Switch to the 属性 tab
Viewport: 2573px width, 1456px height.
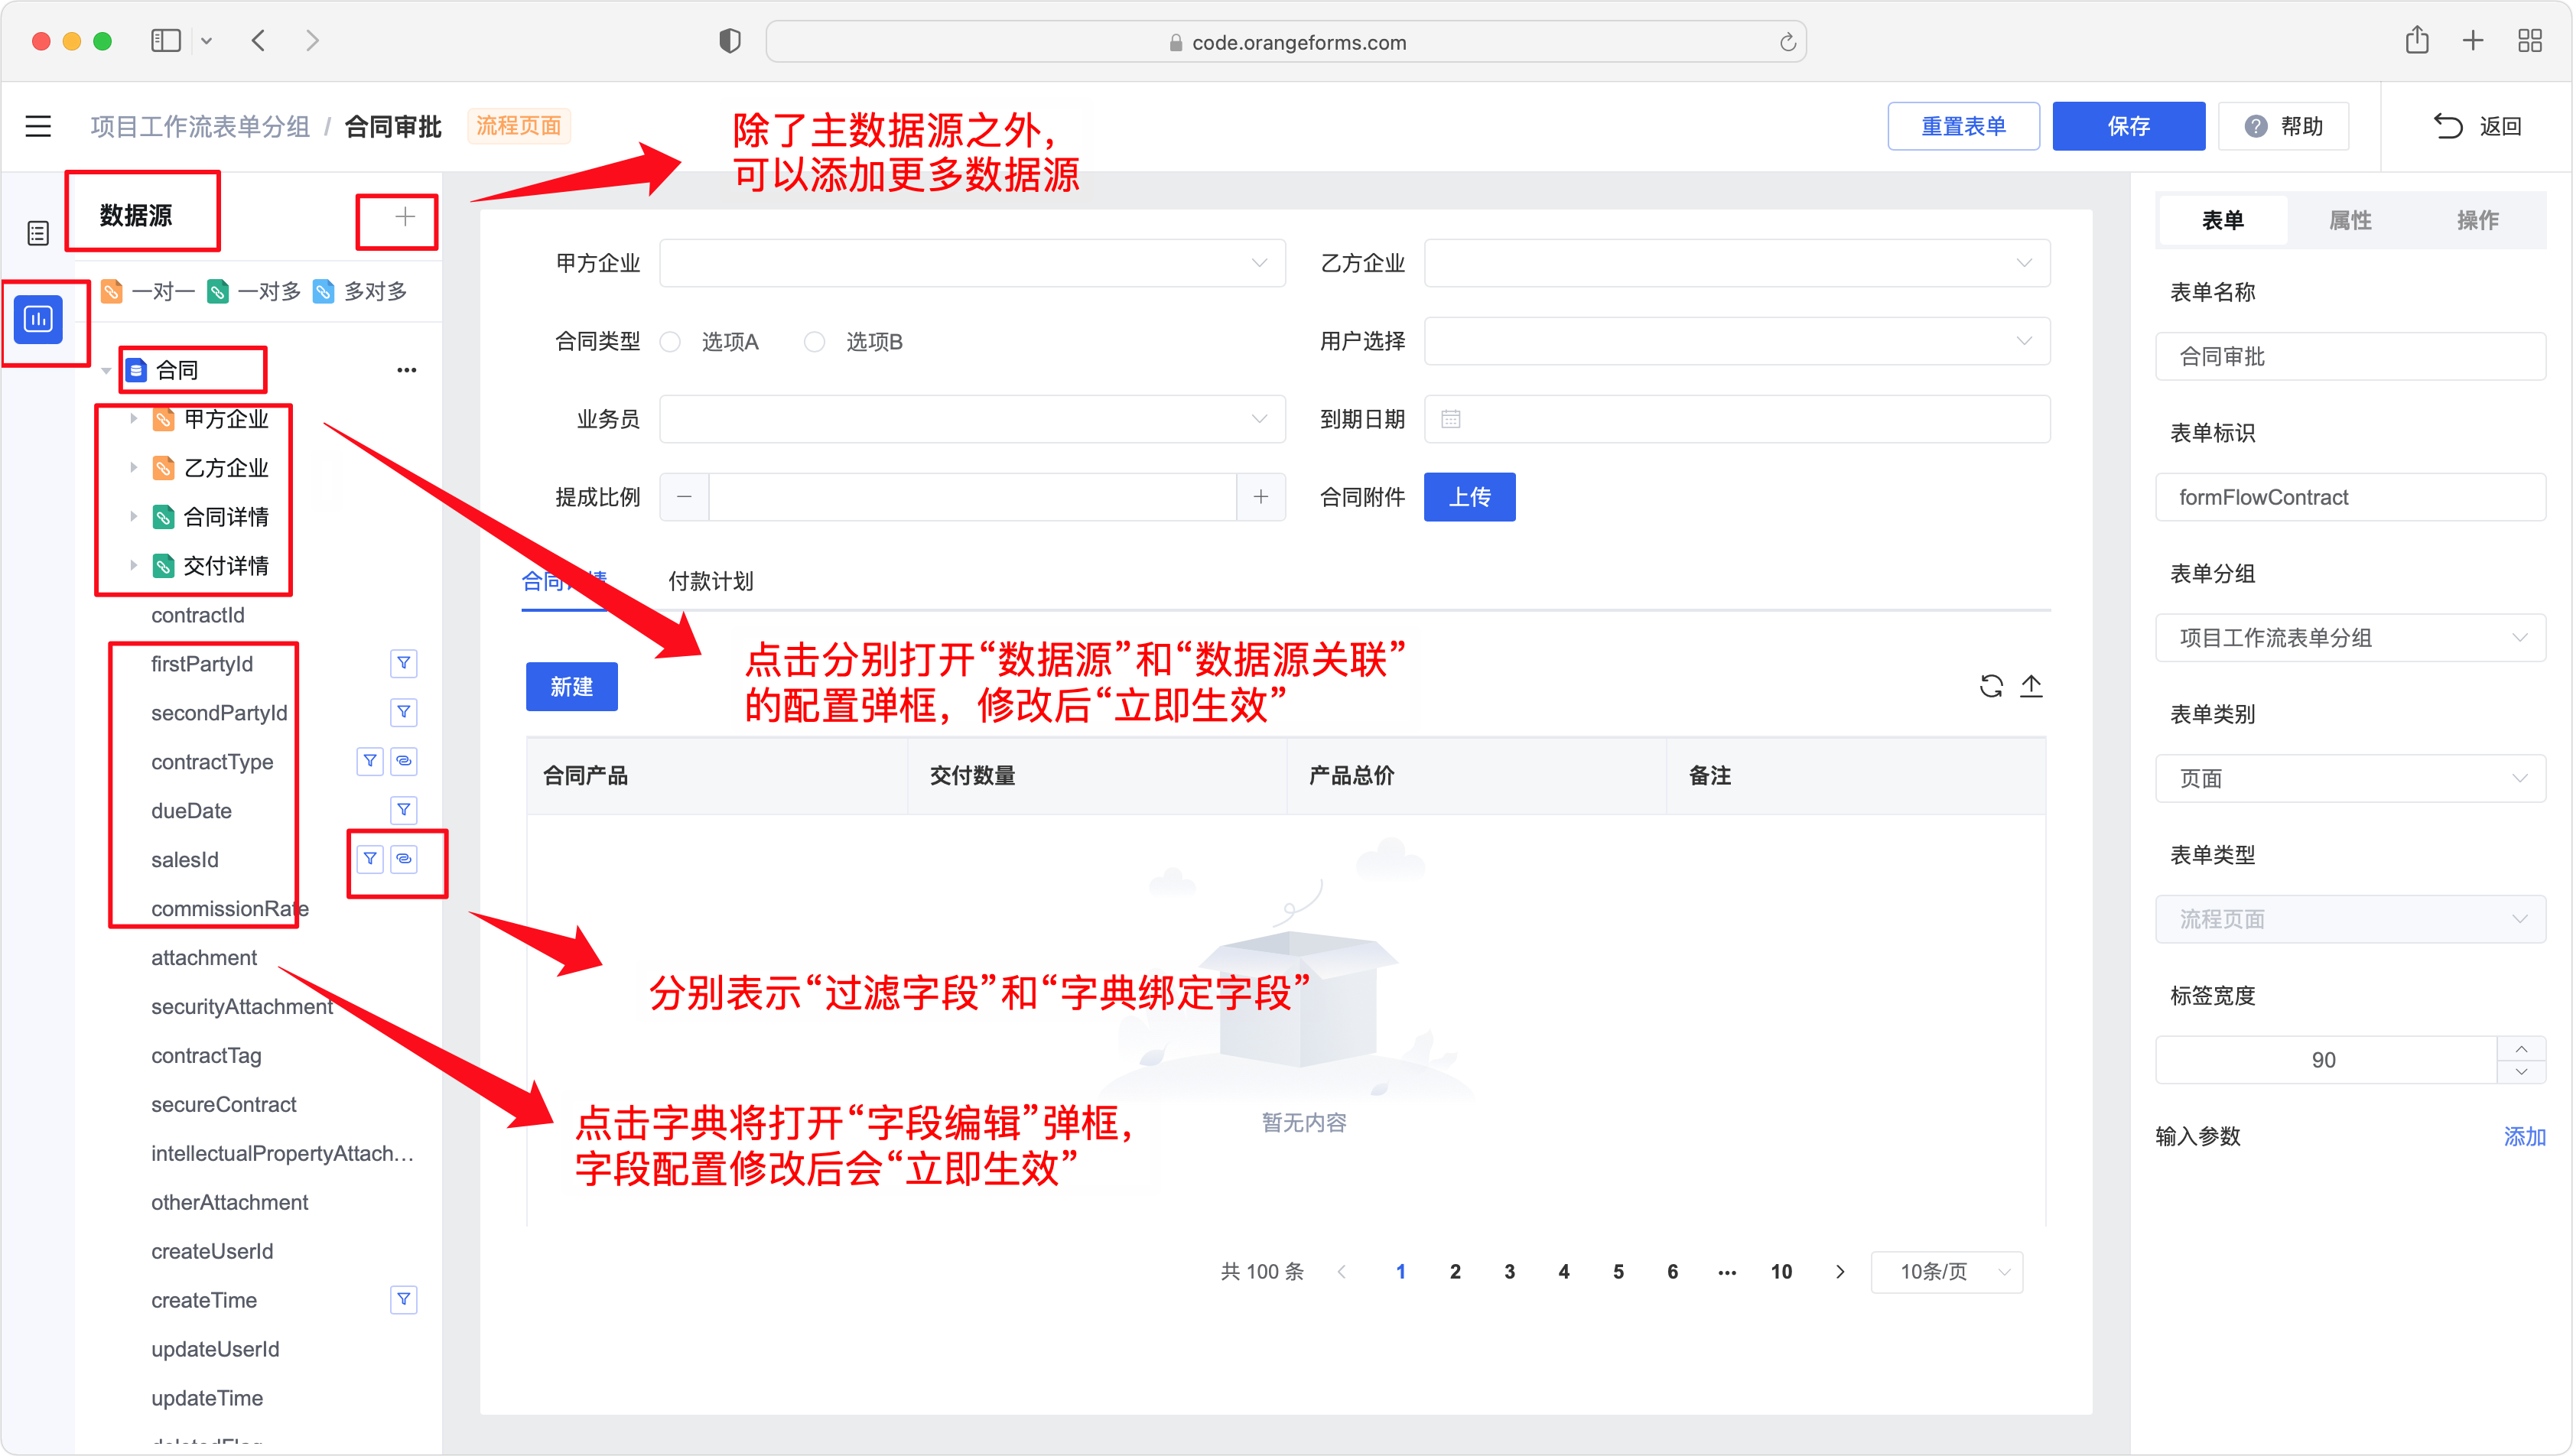(2350, 220)
